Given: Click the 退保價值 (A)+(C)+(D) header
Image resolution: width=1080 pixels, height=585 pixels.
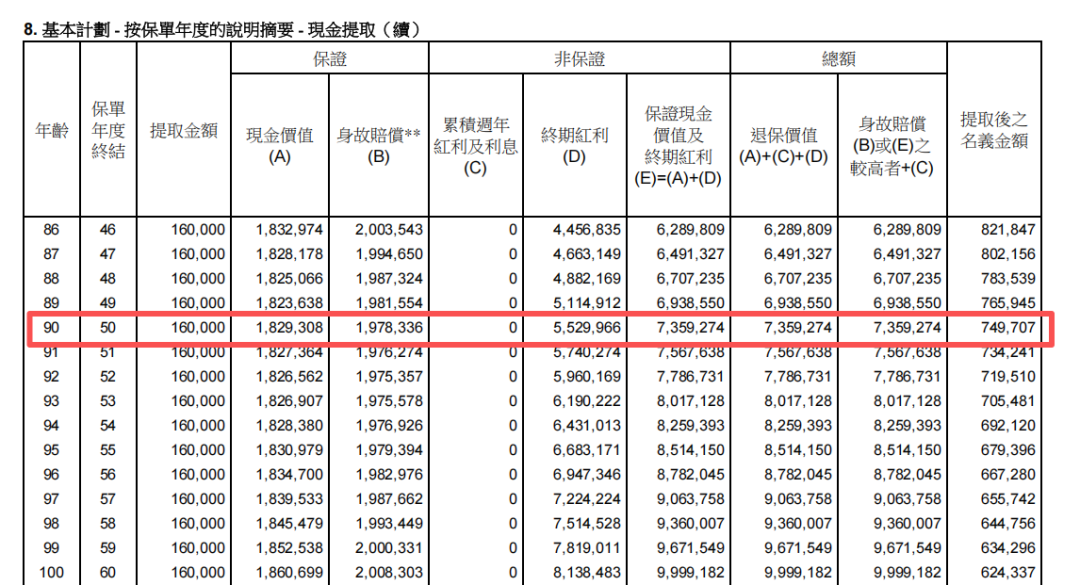Looking at the screenshot, I should (784, 145).
